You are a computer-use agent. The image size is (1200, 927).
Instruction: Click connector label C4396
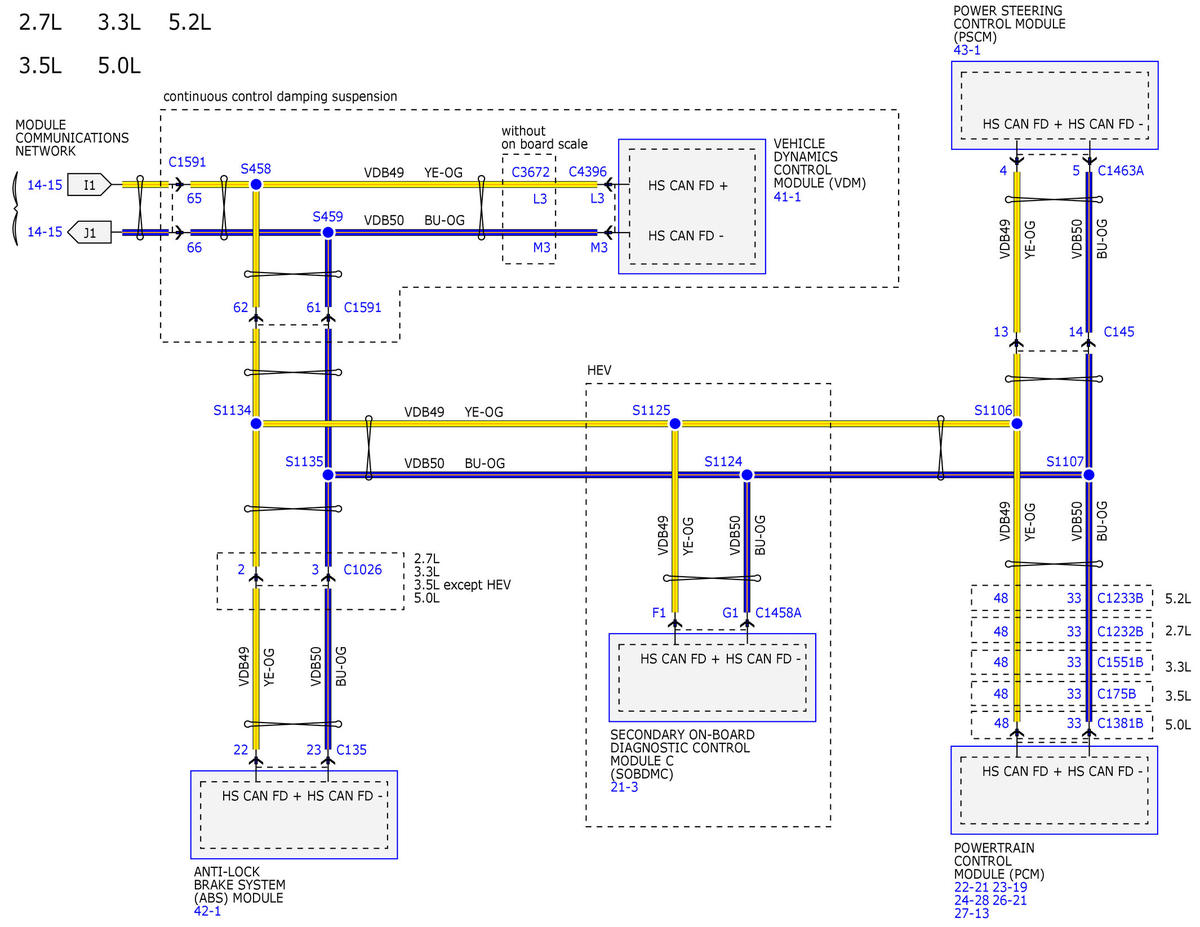click(588, 172)
